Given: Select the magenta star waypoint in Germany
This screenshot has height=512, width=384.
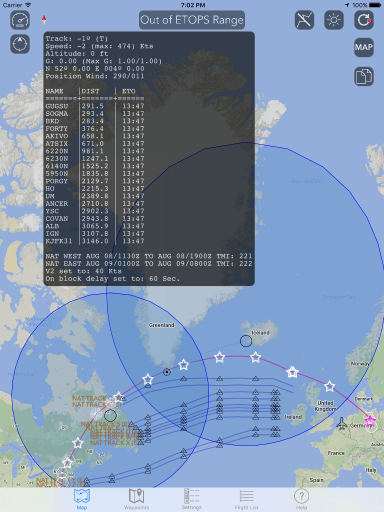Looking at the screenshot, I should [x=370, y=421].
